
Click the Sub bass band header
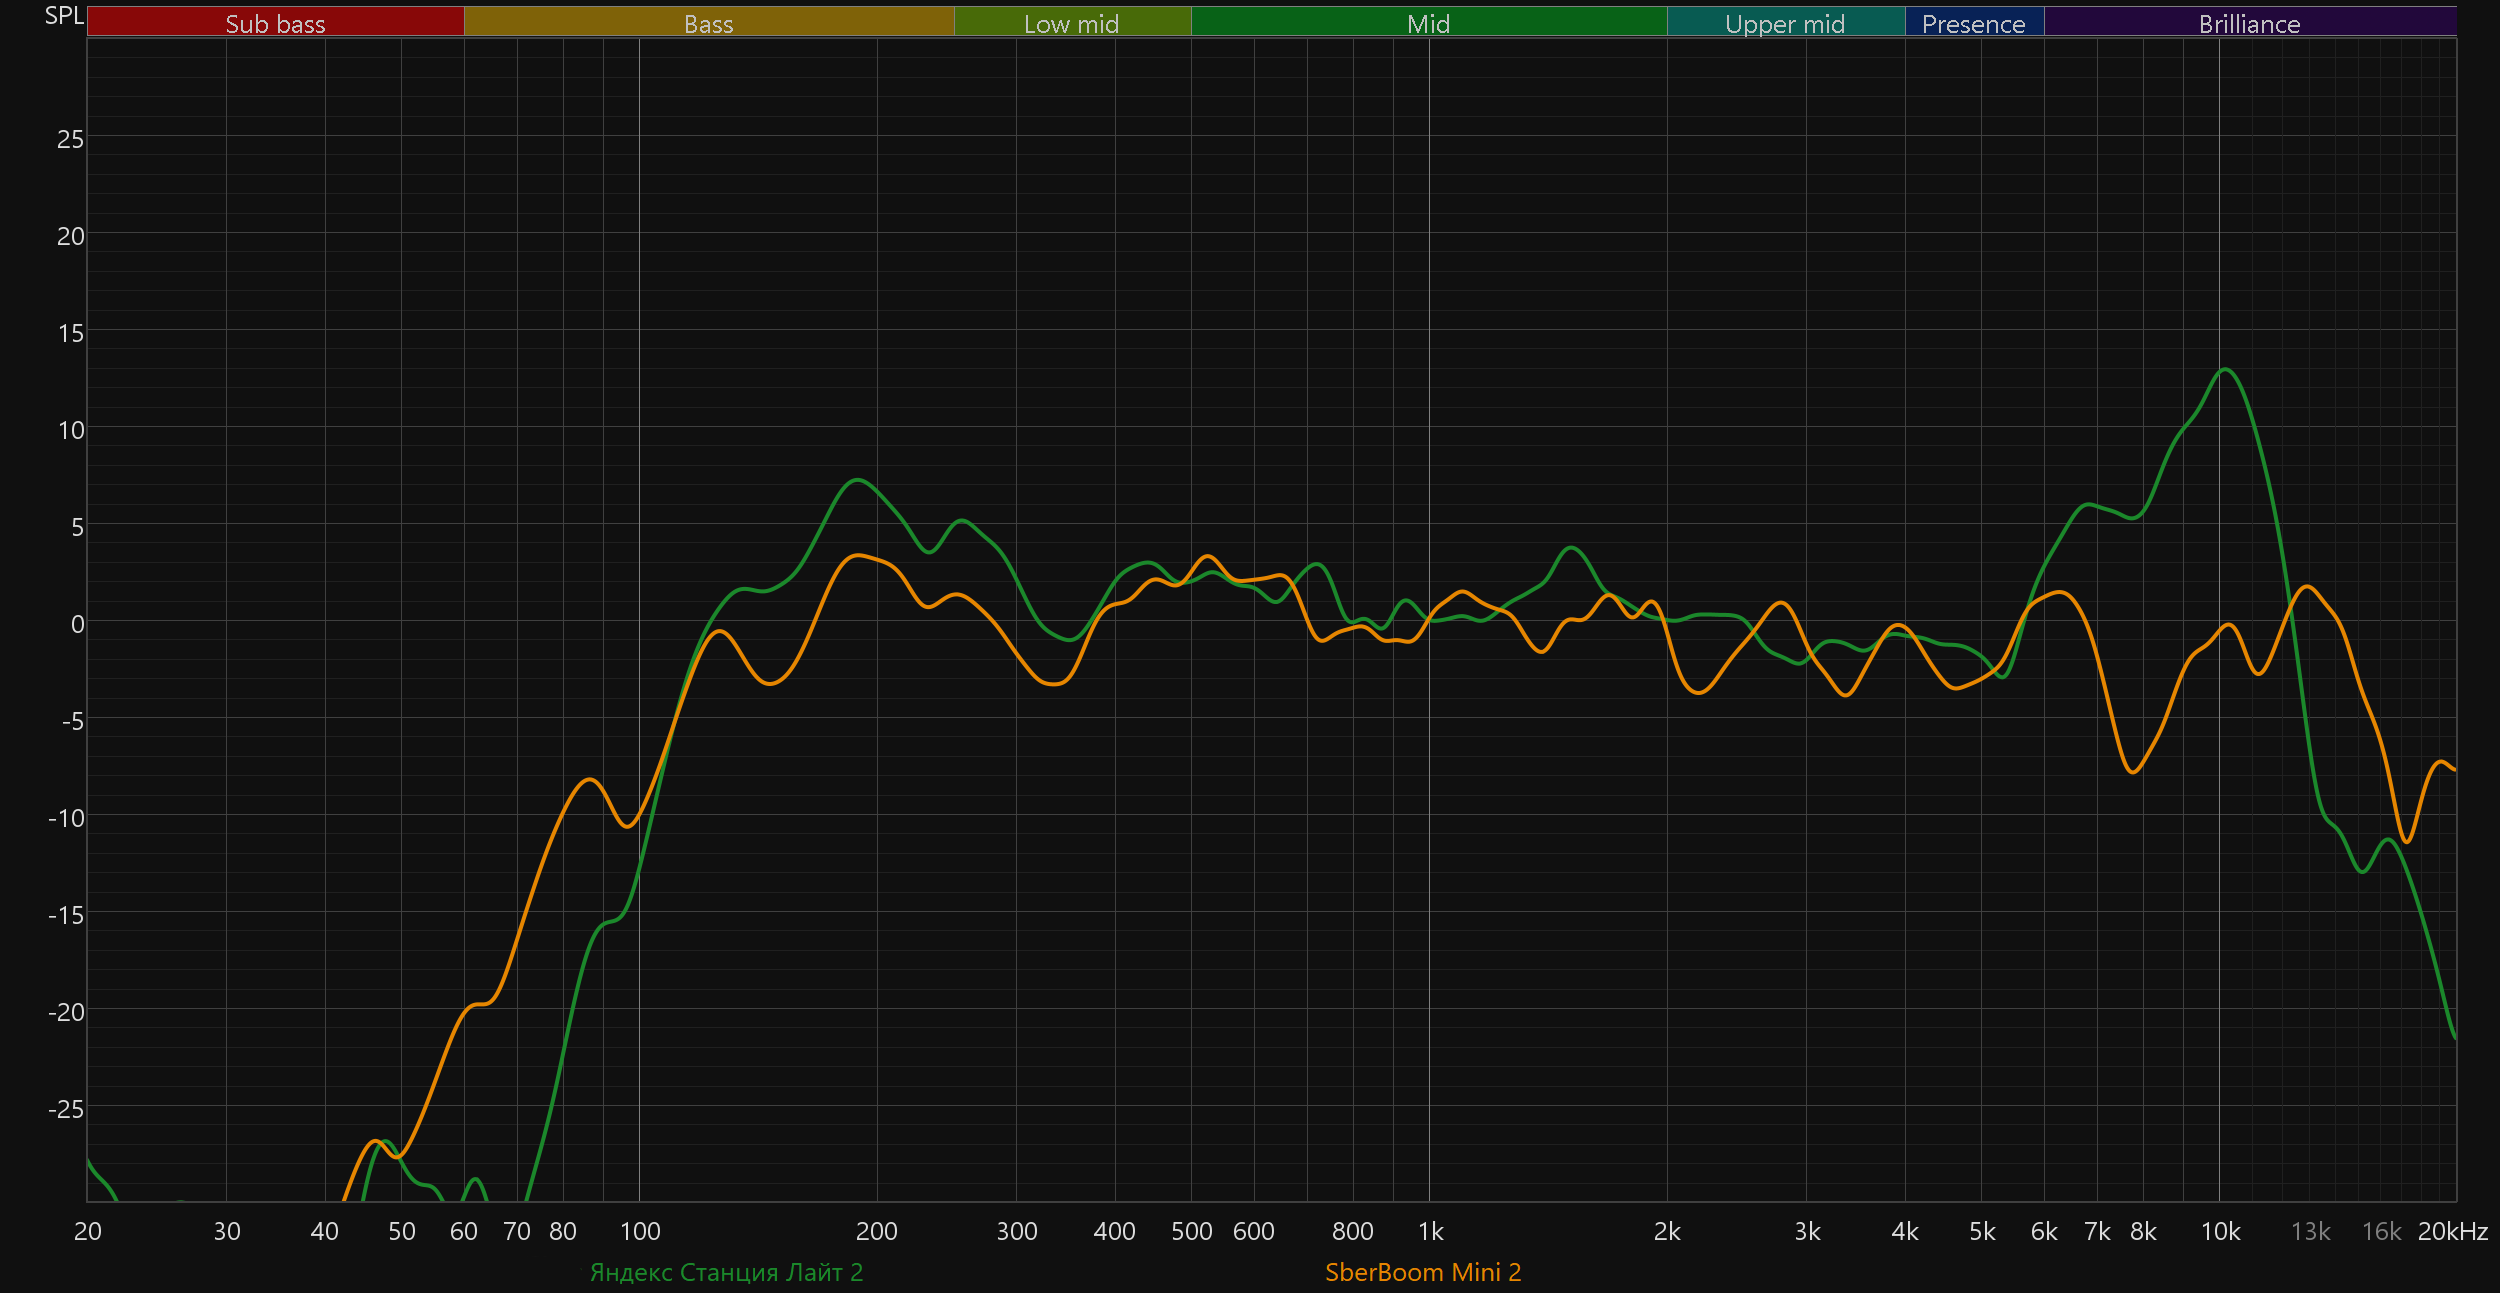(275, 23)
